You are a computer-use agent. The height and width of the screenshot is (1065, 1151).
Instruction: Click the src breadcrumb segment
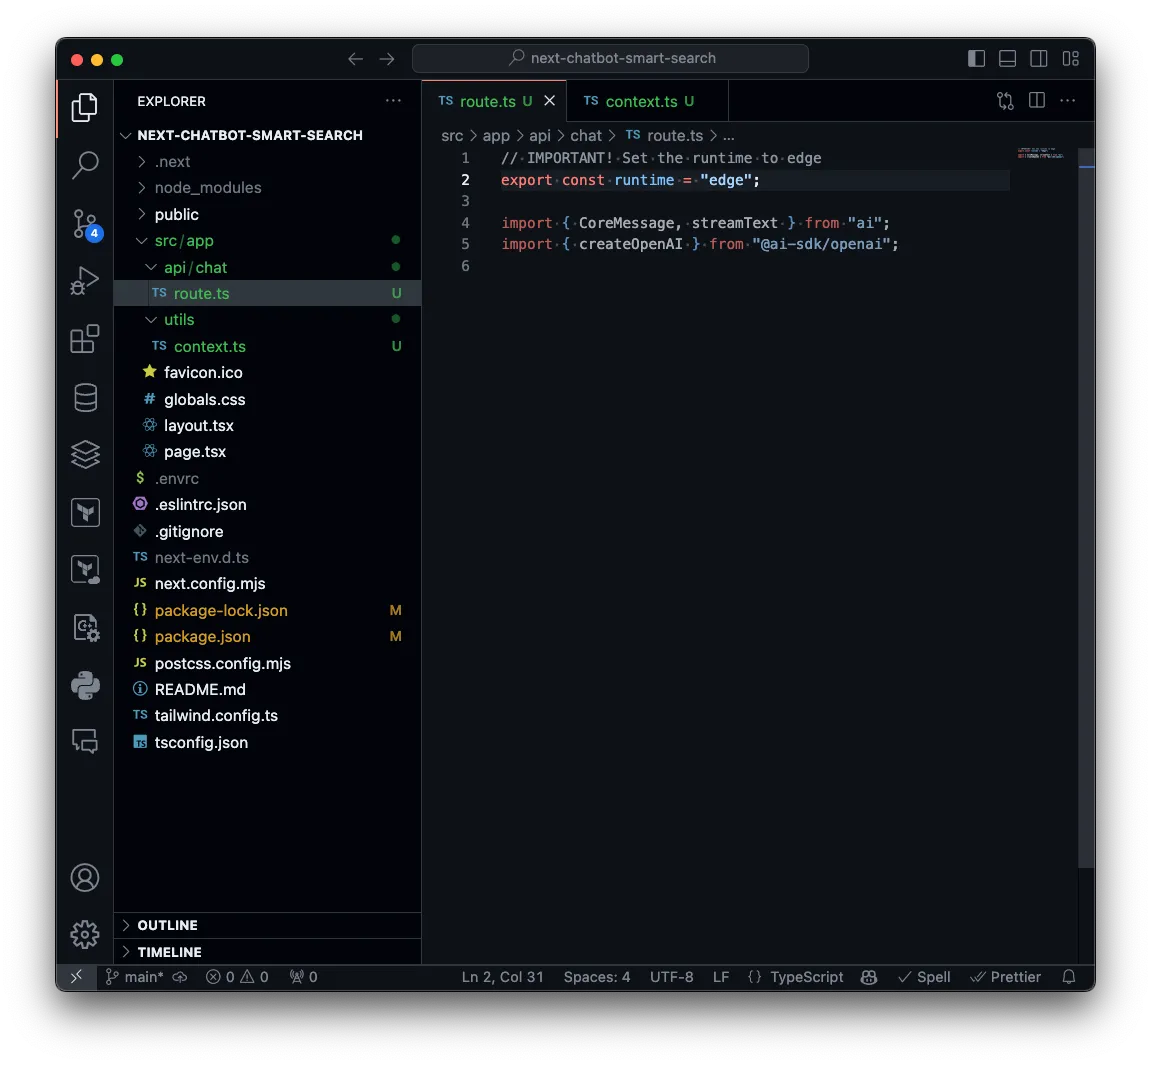coord(452,136)
